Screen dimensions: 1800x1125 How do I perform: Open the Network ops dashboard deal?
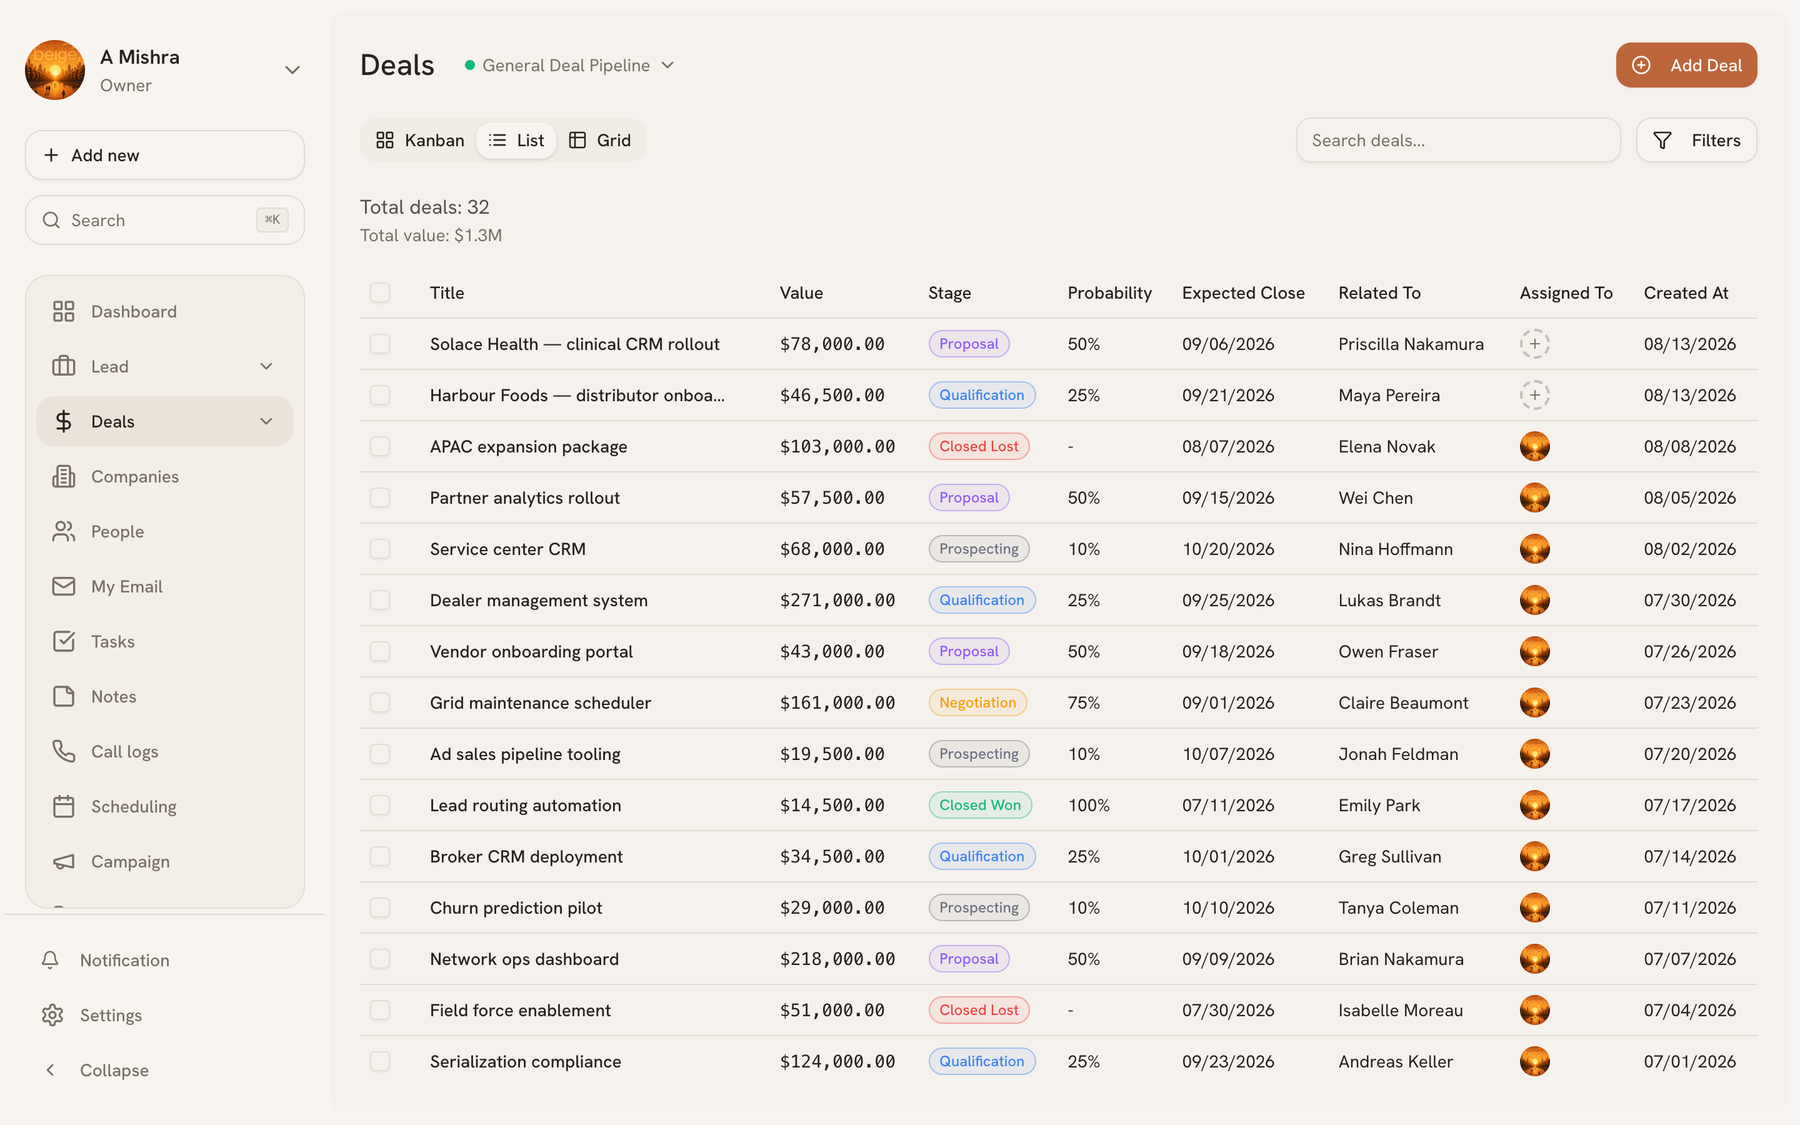524,959
